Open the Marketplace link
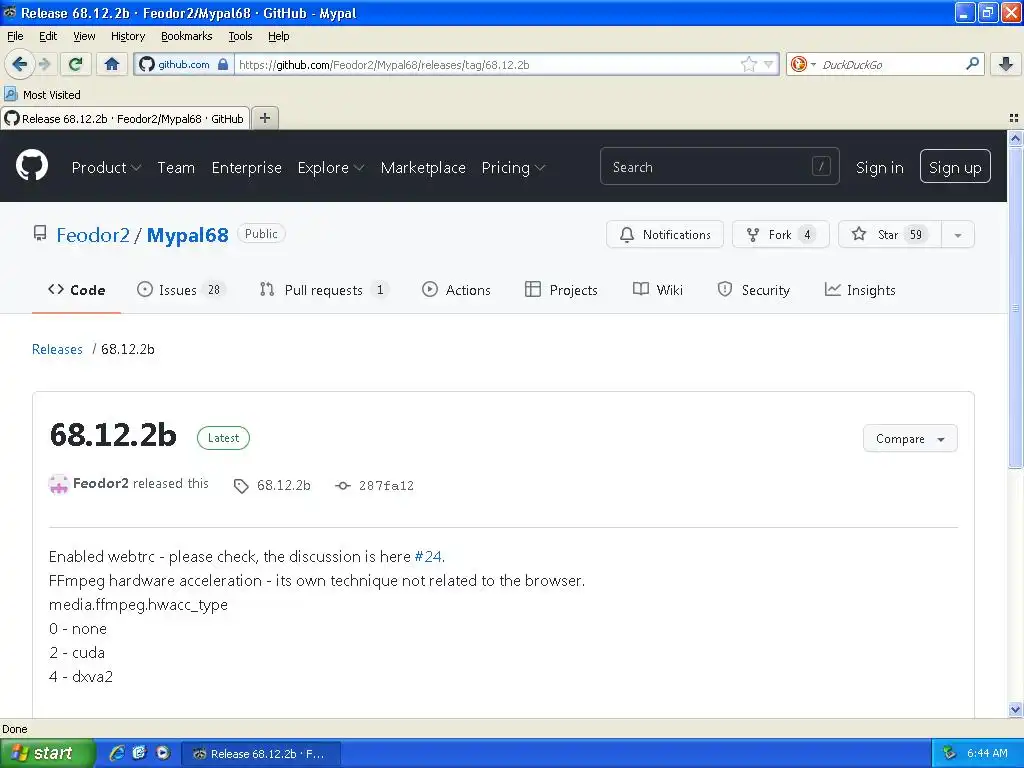This screenshot has width=1024, height=768. click(423, 168)
